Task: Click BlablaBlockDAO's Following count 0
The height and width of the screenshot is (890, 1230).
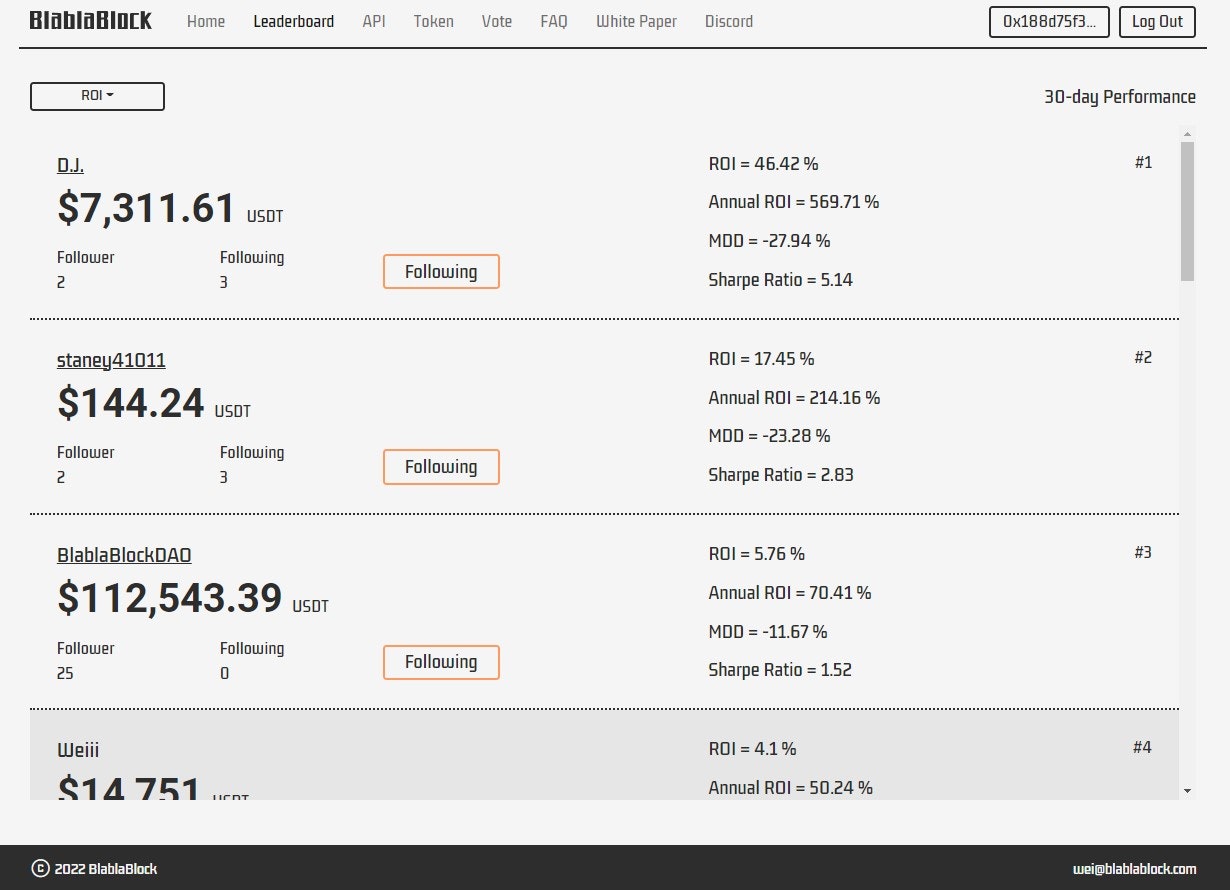Action: (x=224, y=673)
